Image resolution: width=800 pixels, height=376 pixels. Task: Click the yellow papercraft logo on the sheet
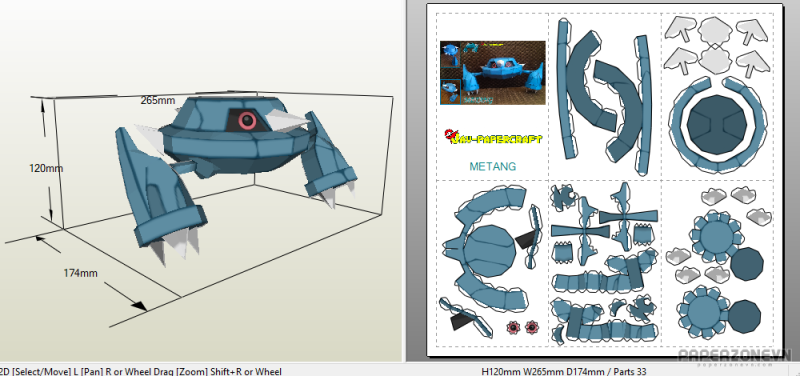(x=493, y=137)
